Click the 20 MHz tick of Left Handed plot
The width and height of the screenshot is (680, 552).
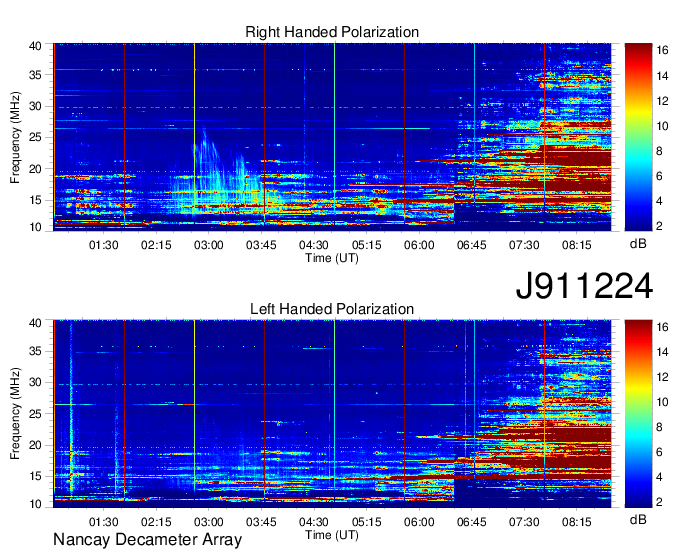(35, 445)
